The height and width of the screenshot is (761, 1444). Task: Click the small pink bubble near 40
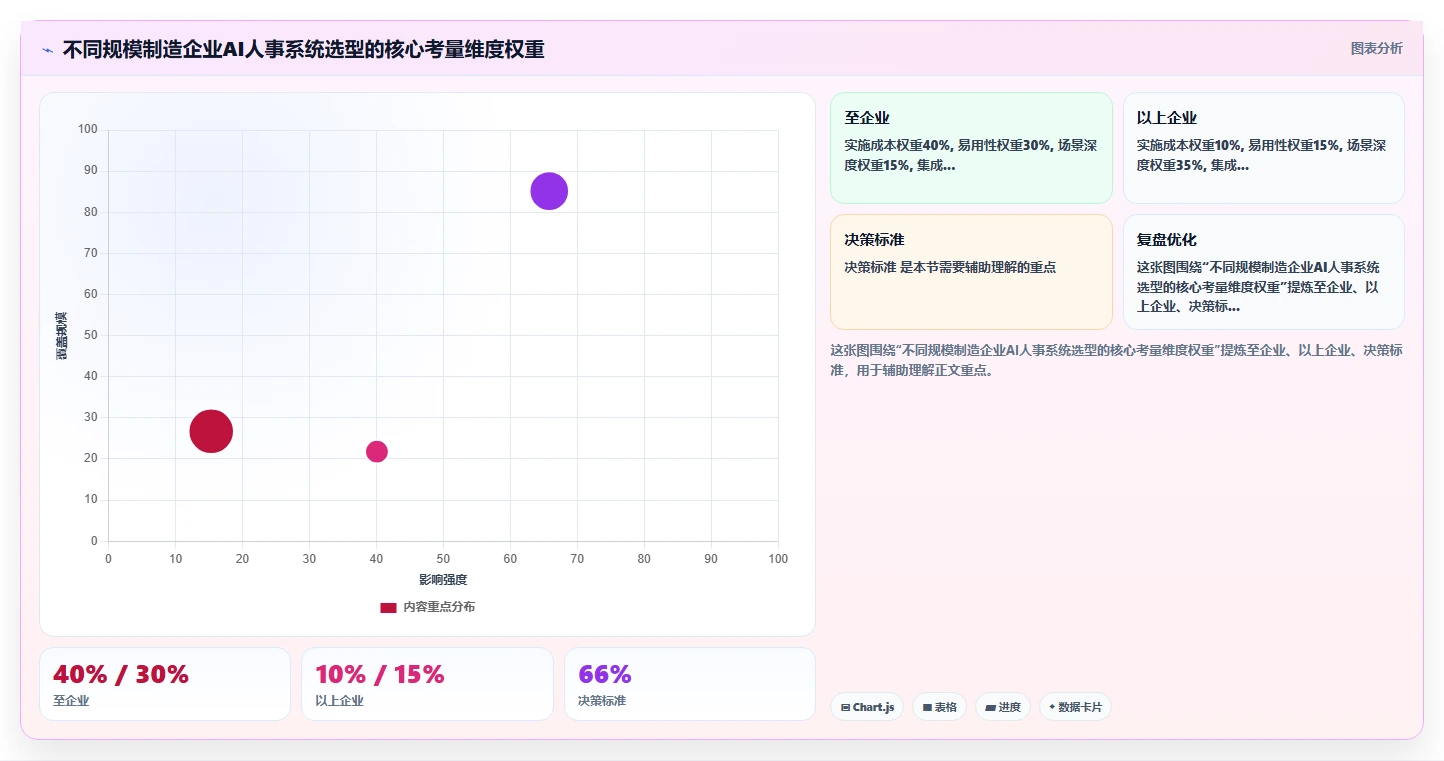(x=376, y=451)
